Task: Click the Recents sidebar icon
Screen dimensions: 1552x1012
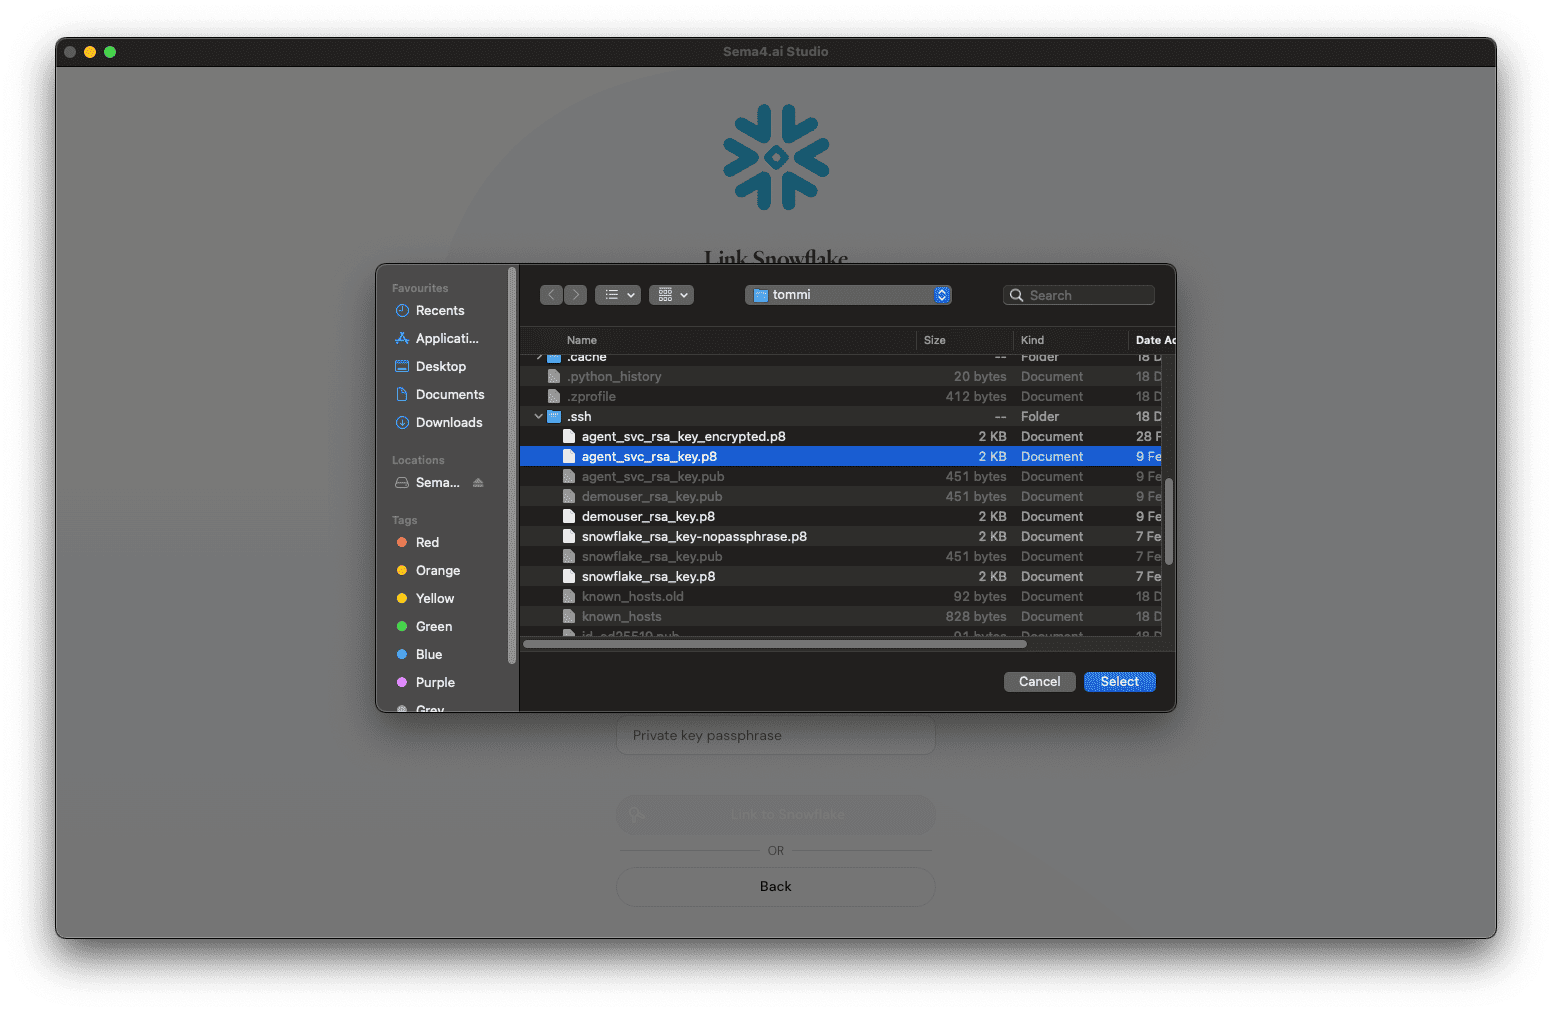Action: (x=400, y=310)
